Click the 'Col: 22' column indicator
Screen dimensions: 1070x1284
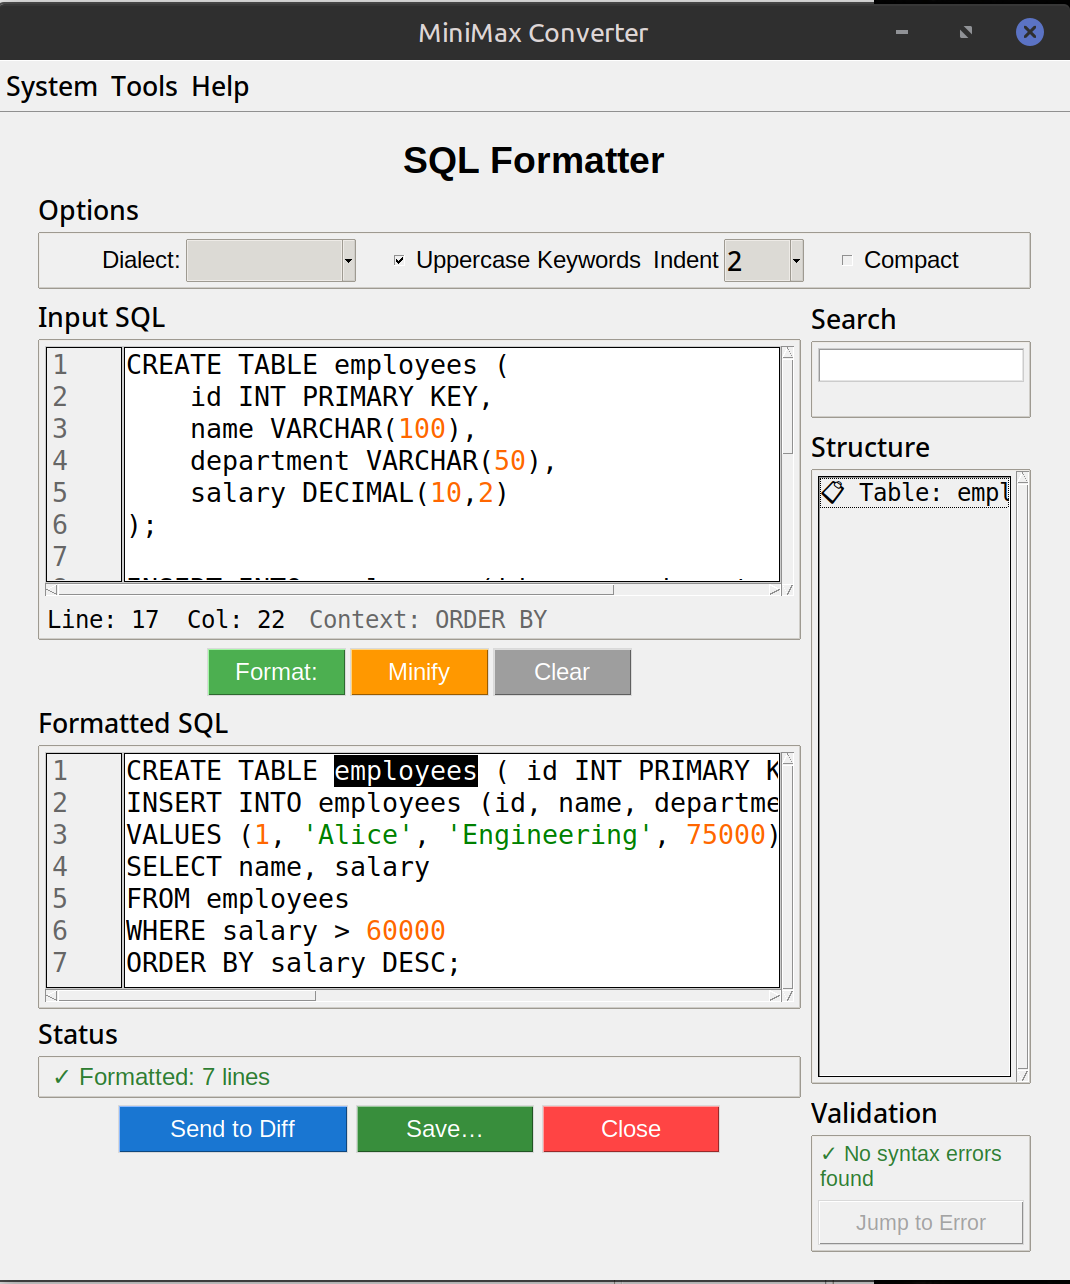click(x=236, y=620)
